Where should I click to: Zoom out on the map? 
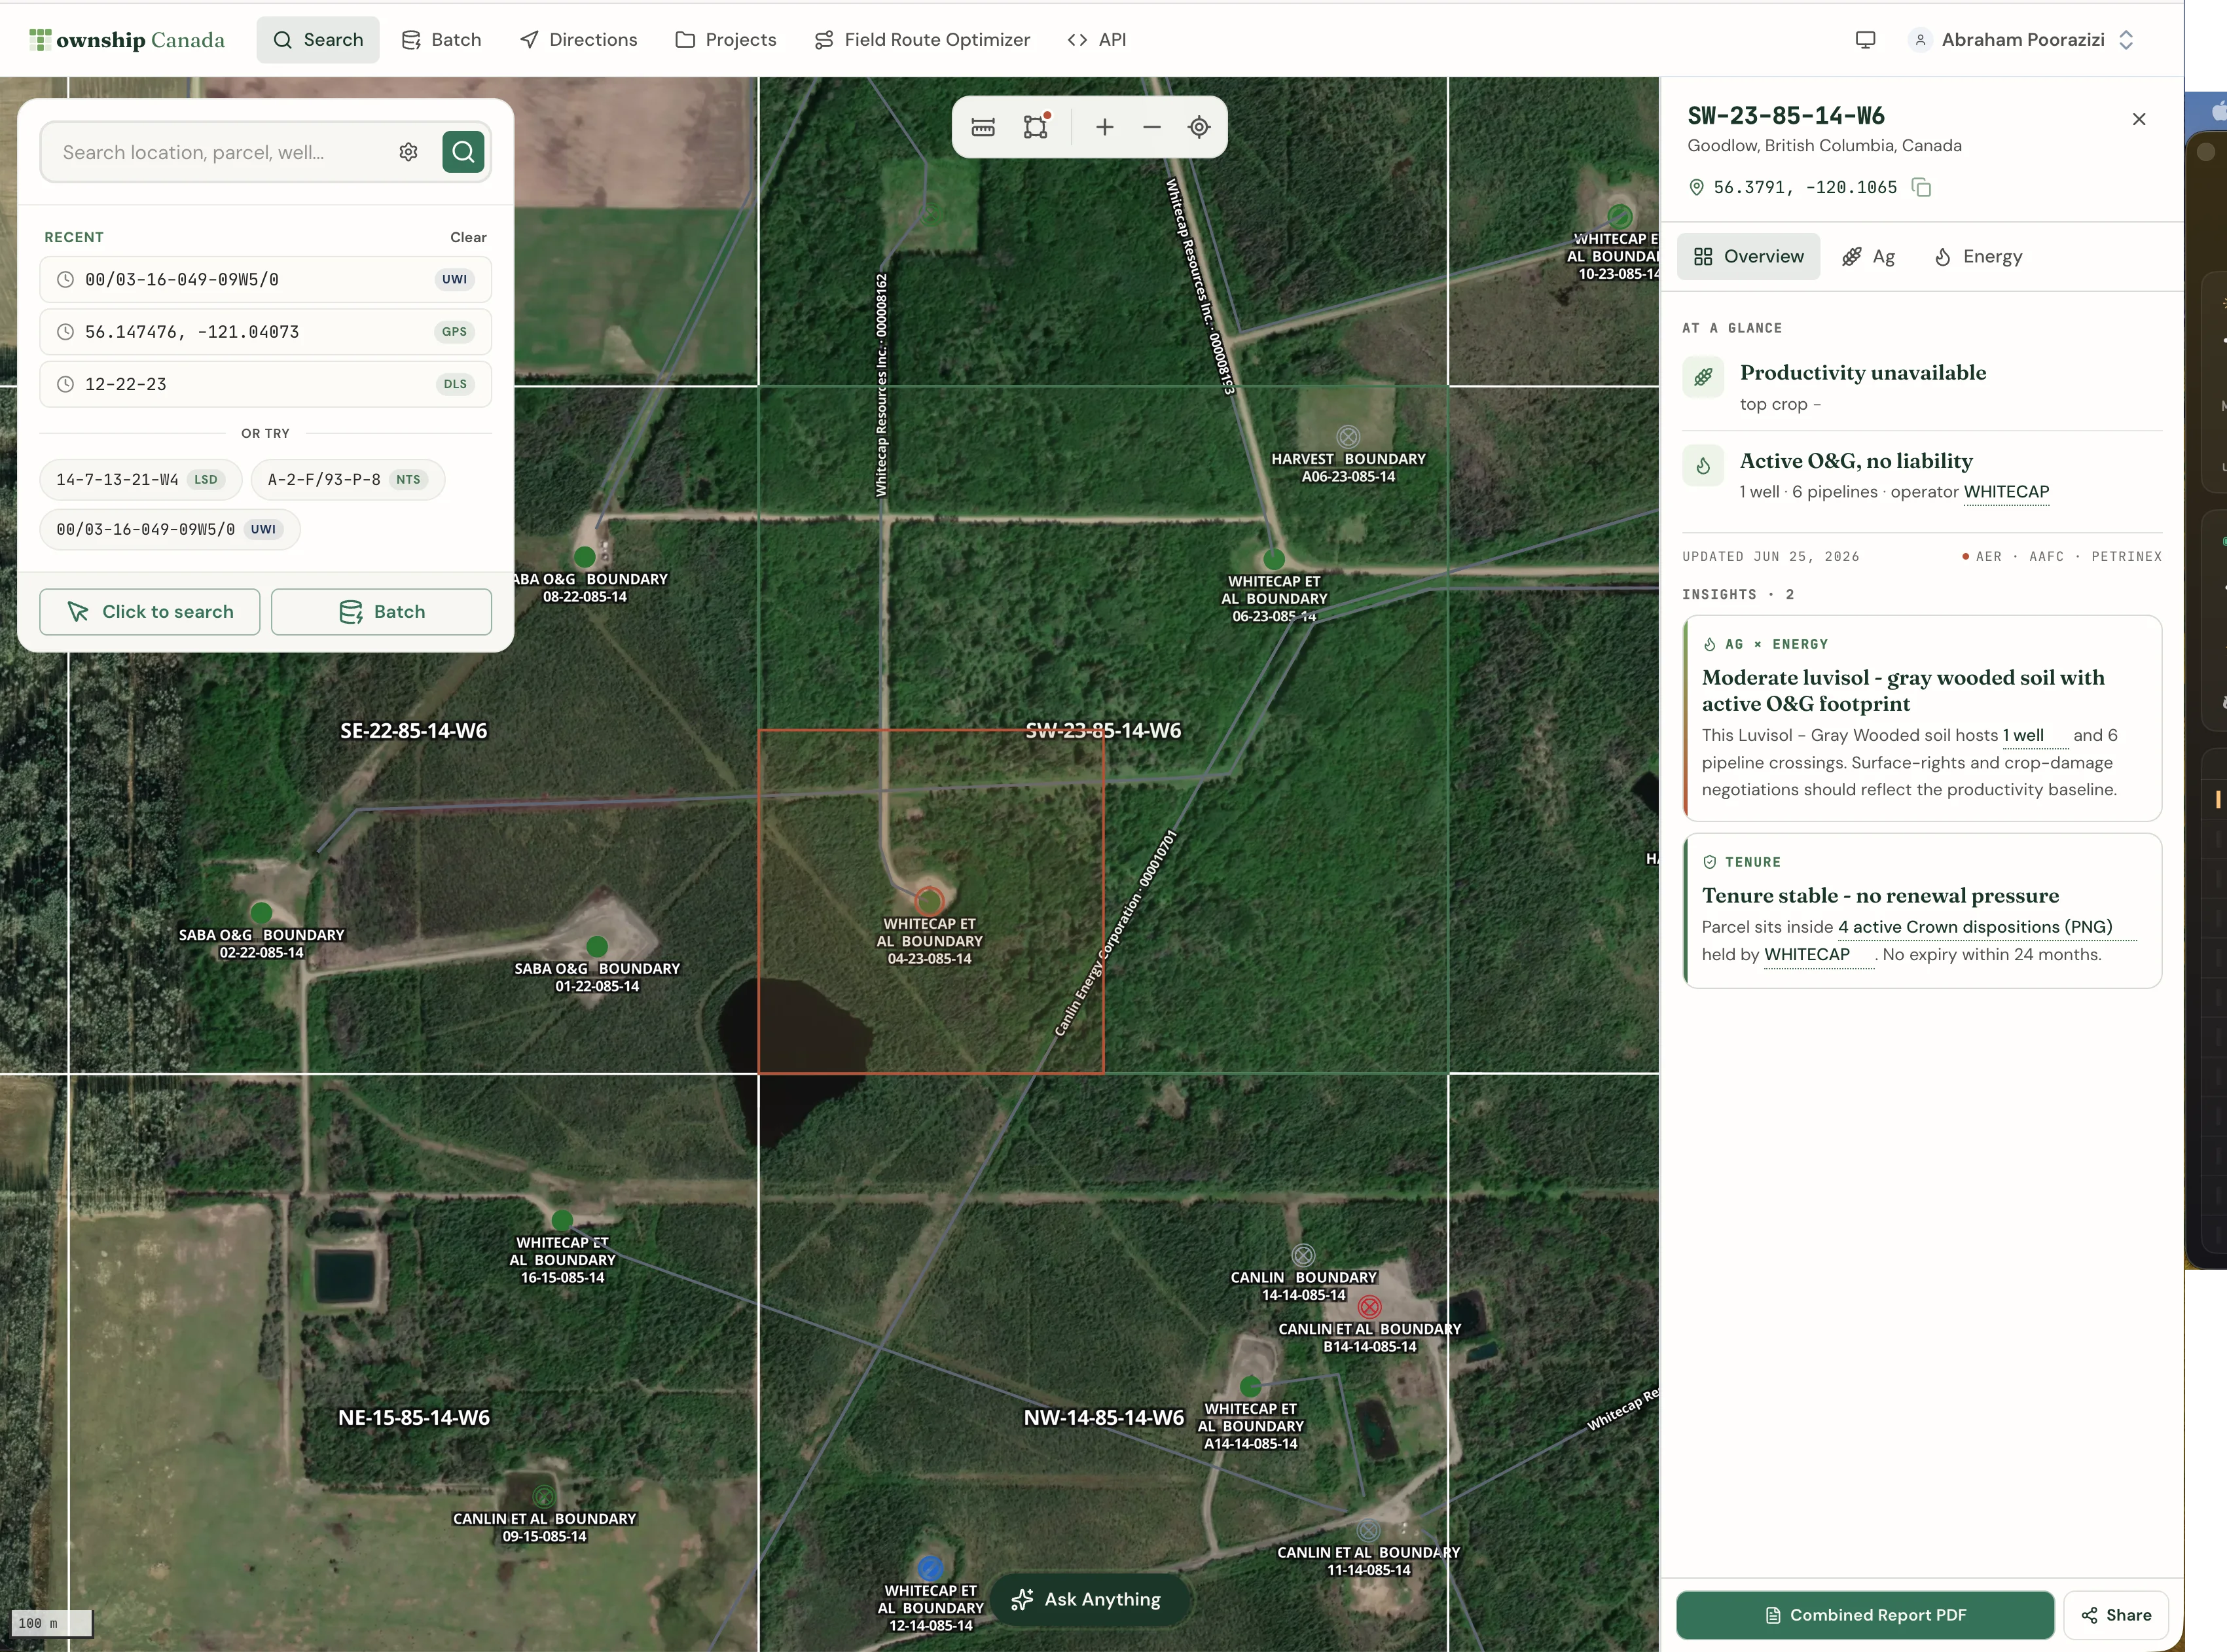[1152, 127]
